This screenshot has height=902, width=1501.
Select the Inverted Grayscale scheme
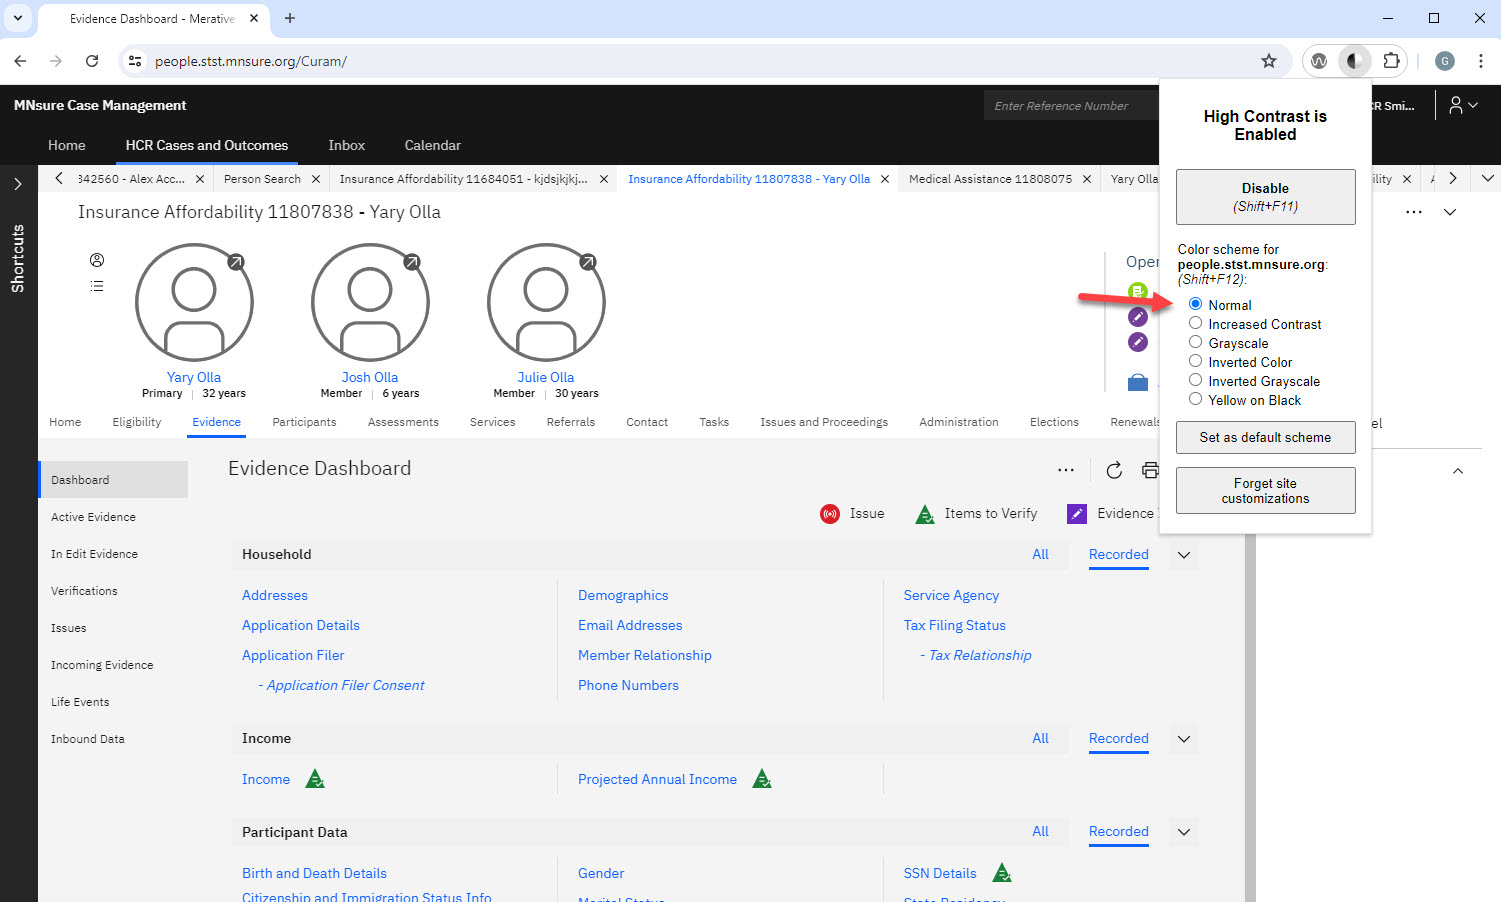[1195, 380]
